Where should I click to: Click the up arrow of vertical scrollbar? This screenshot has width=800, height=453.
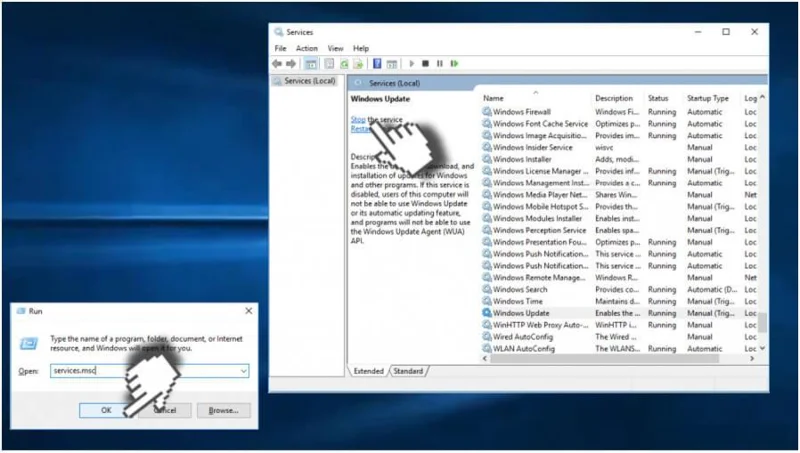tap(762, 97)
